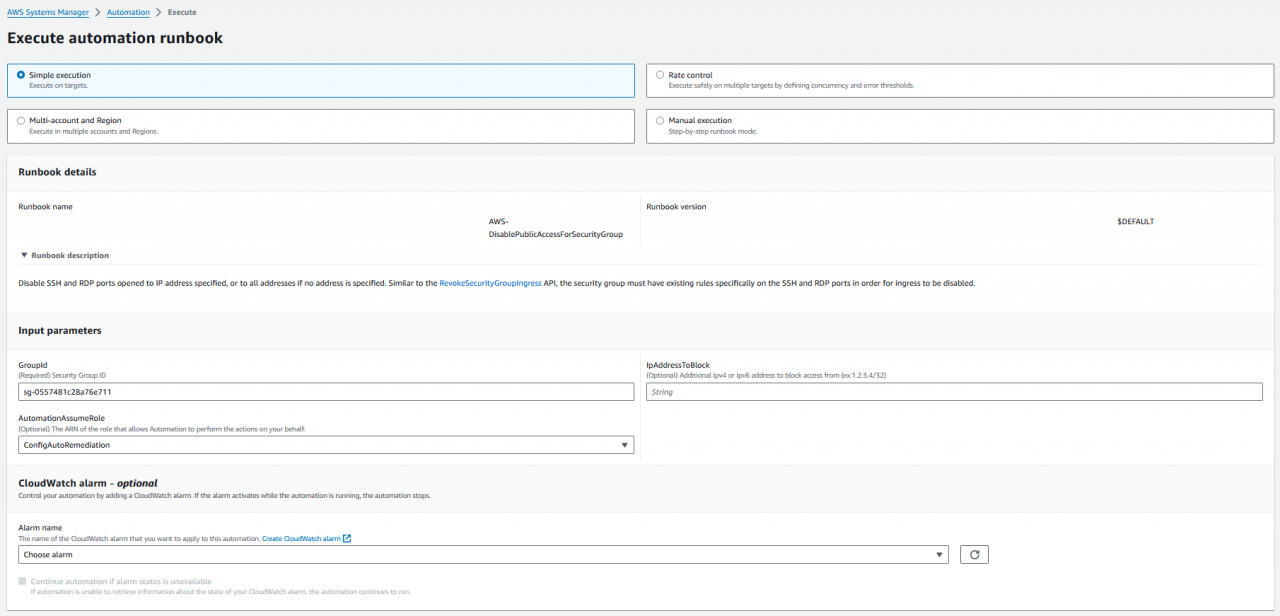The width and height of the screenshot is (1280, 616).
Task: Open the Automation breadcrumb link
Action: (x=127, y=11)
